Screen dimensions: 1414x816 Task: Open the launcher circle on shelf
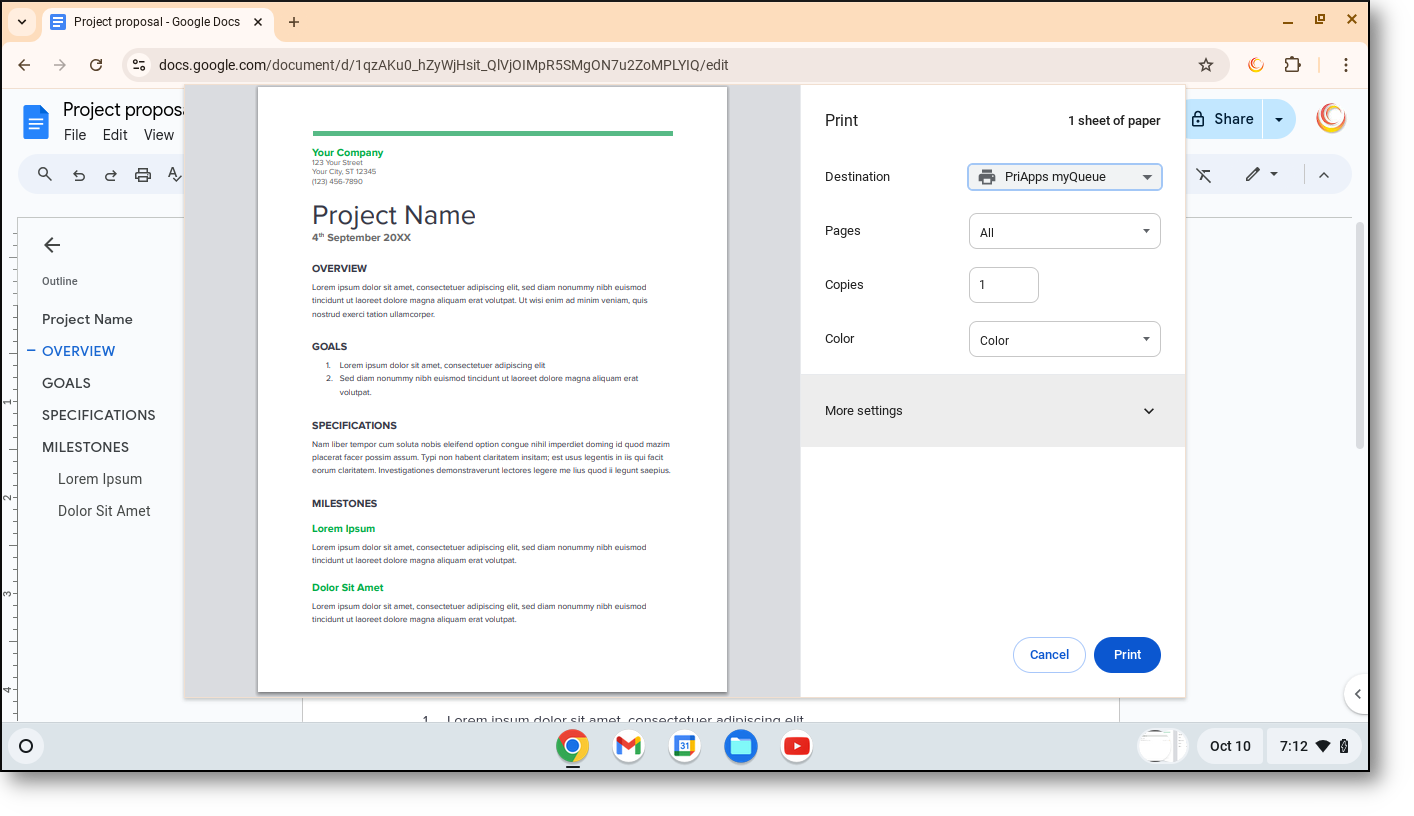(26, 746)
